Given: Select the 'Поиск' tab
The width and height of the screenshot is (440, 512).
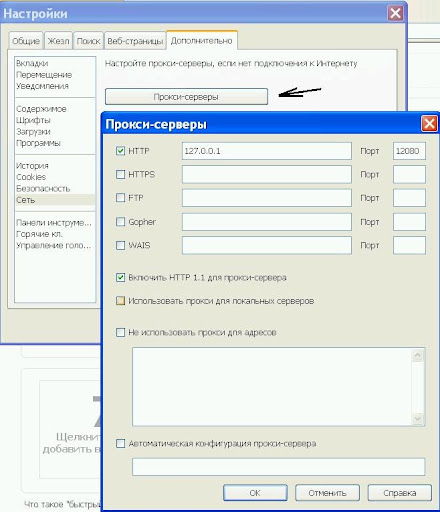Looking at the screenshot, I should pyautogui.click(x=88, y=41).
